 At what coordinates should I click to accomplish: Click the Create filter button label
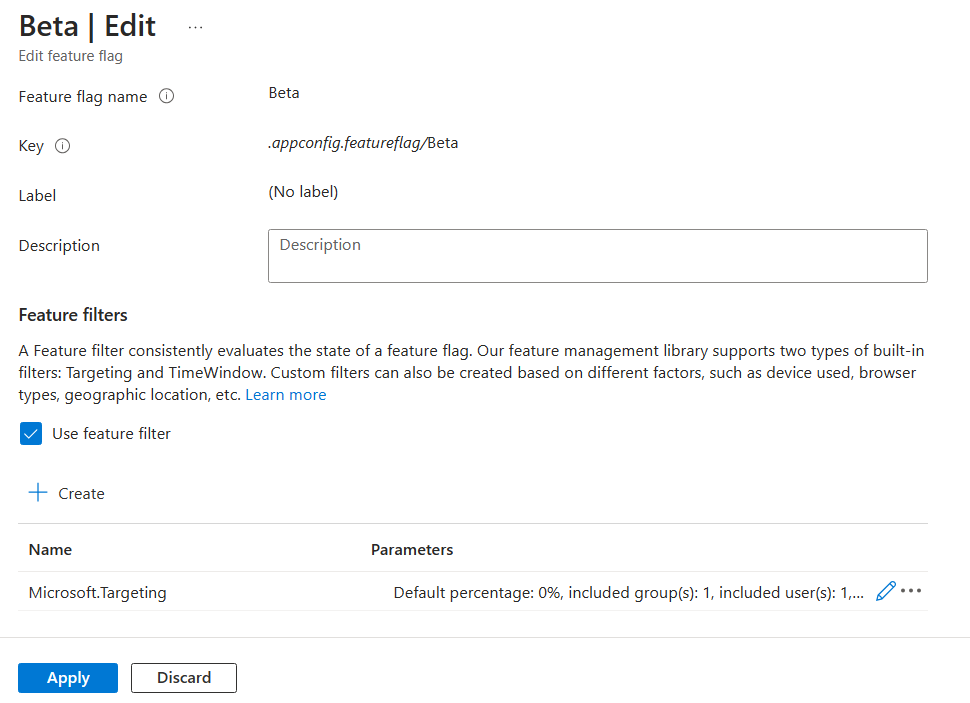click(81, 494)
